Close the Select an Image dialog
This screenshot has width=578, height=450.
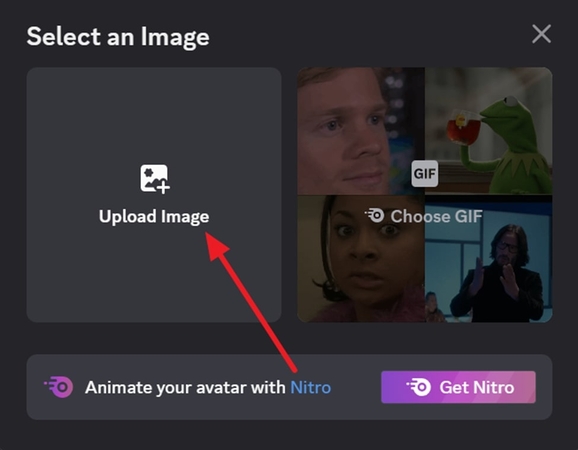pos(541,34)
